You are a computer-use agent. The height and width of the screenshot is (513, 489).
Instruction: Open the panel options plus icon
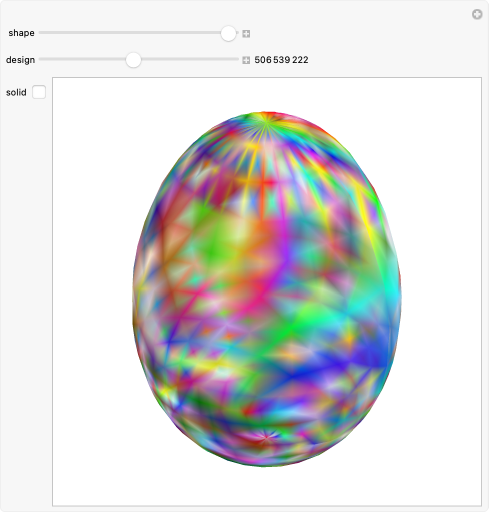pyautogui.click(x=477, y=14)
